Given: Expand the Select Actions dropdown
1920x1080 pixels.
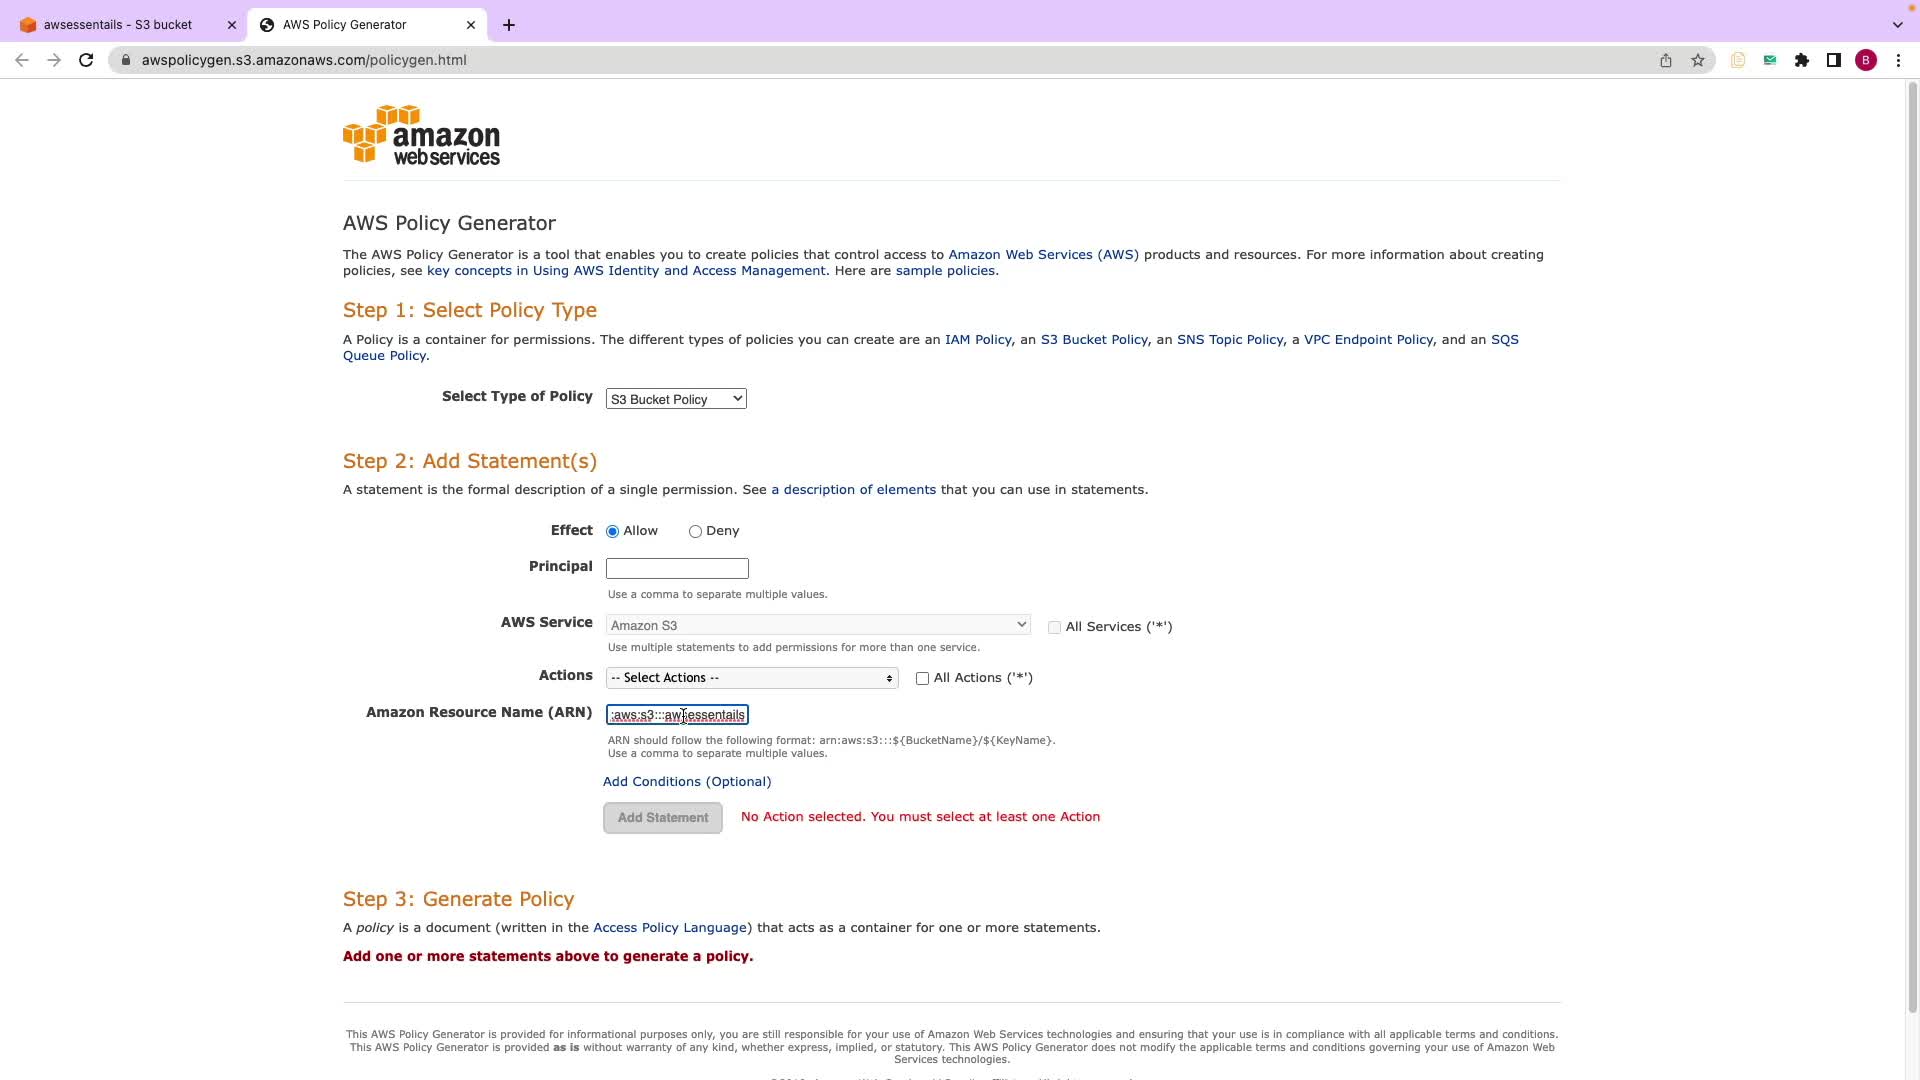Looking at the screenshot, I should [751, 678].
